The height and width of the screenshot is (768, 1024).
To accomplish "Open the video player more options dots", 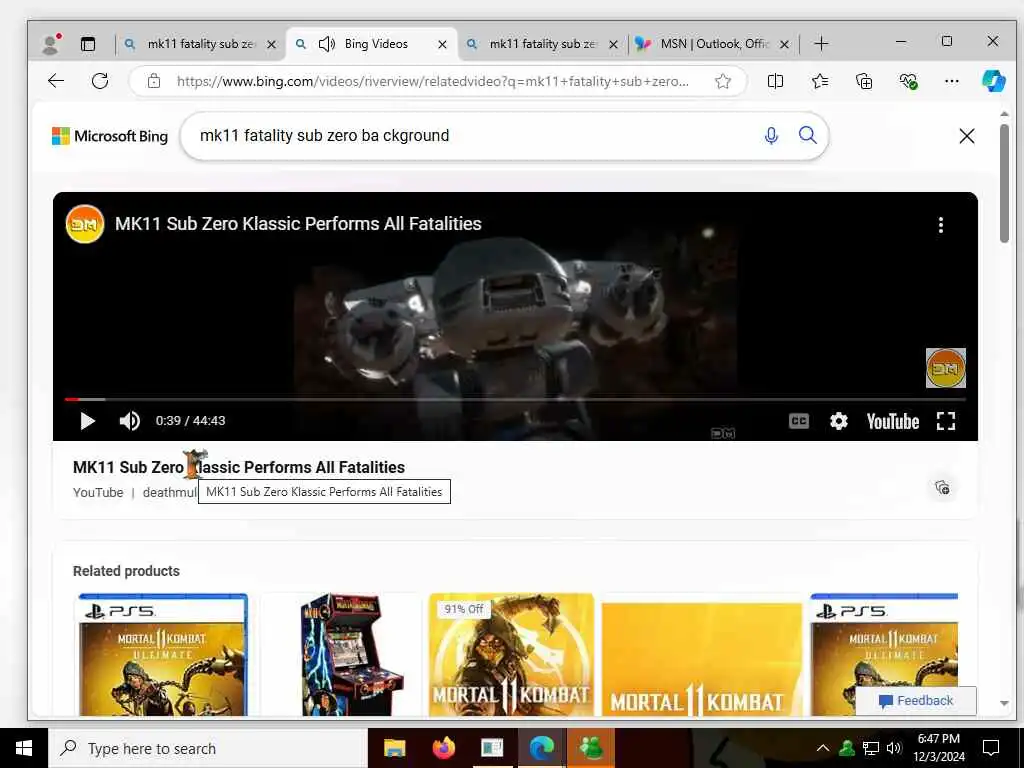I will (940, 225).
